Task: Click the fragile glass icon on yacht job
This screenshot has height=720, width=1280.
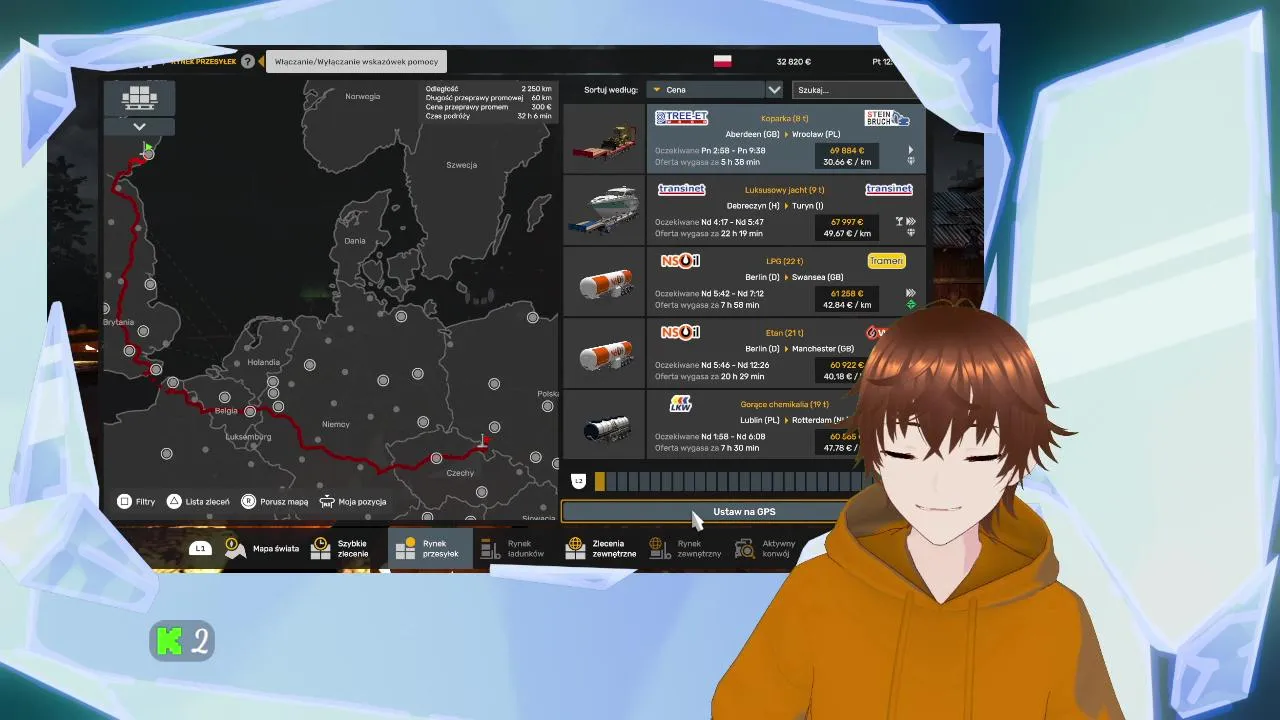Action: tap(899, 222)
